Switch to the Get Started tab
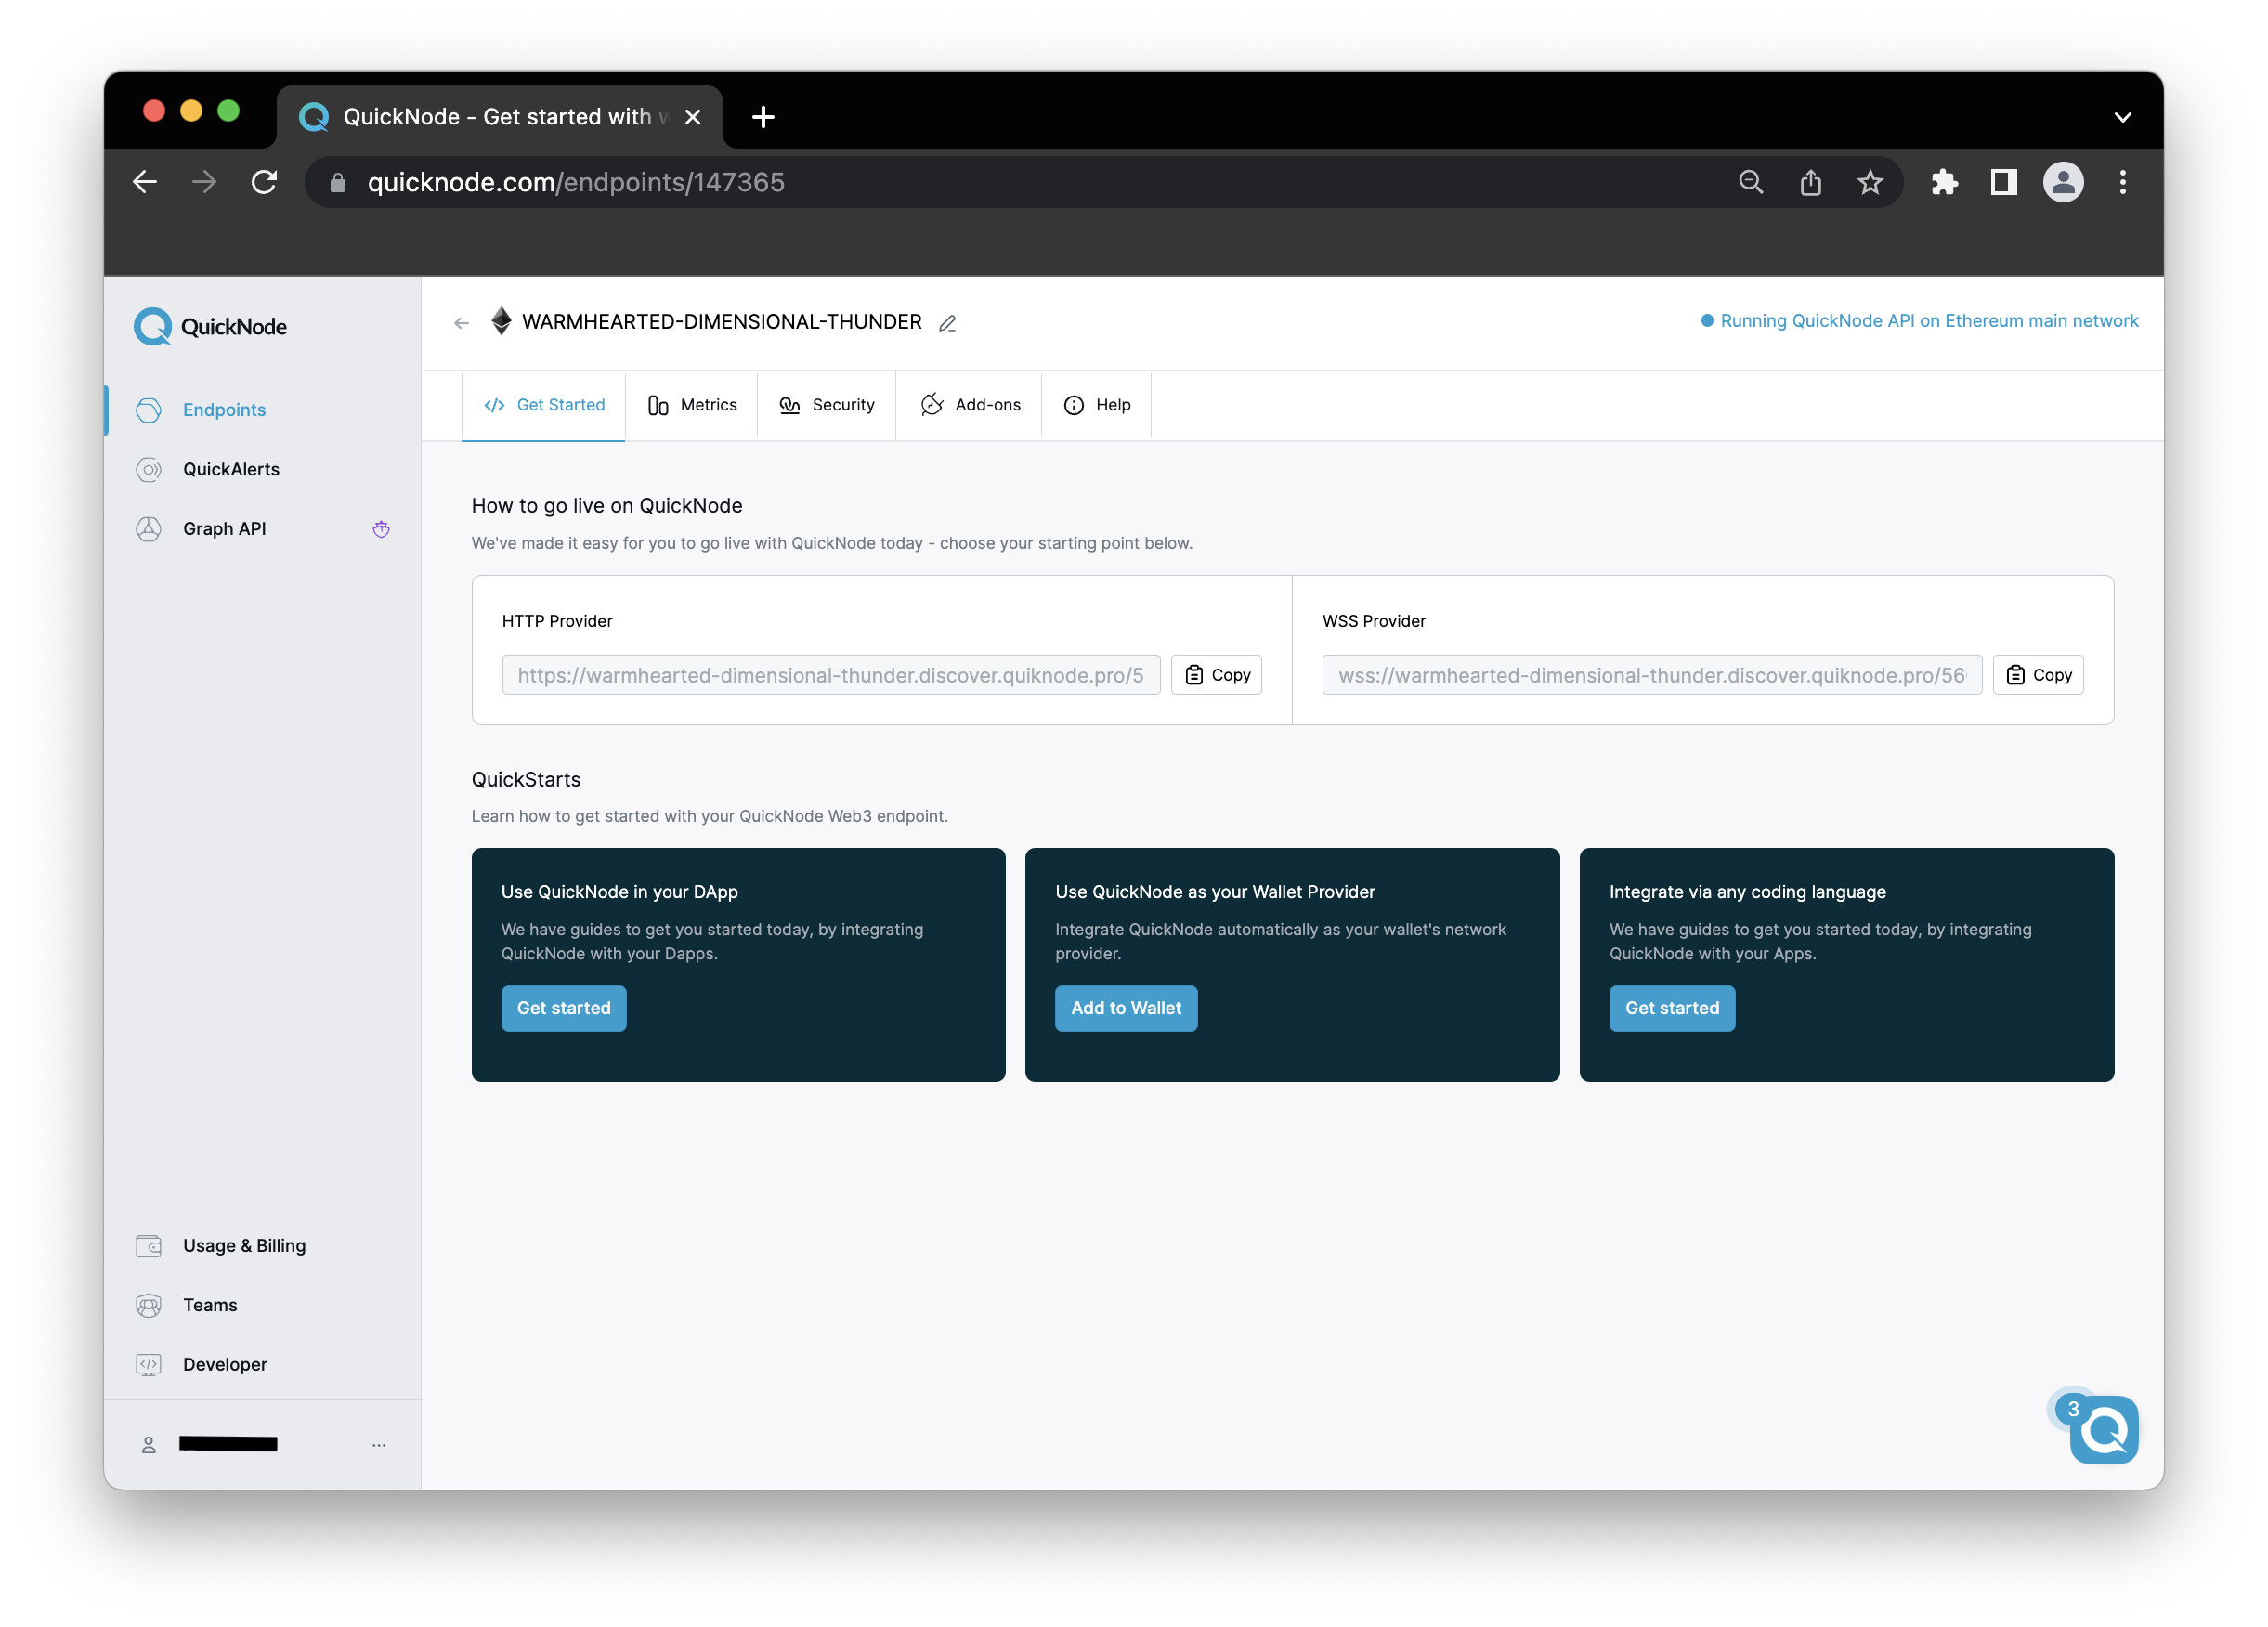The width and height of the screenshot is (2268, 1627). 544,405
